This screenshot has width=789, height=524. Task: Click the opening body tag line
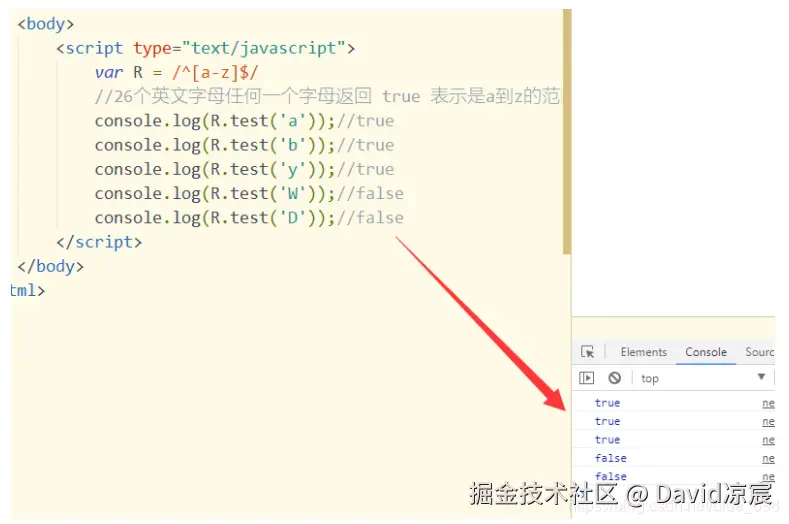(46, 24)
